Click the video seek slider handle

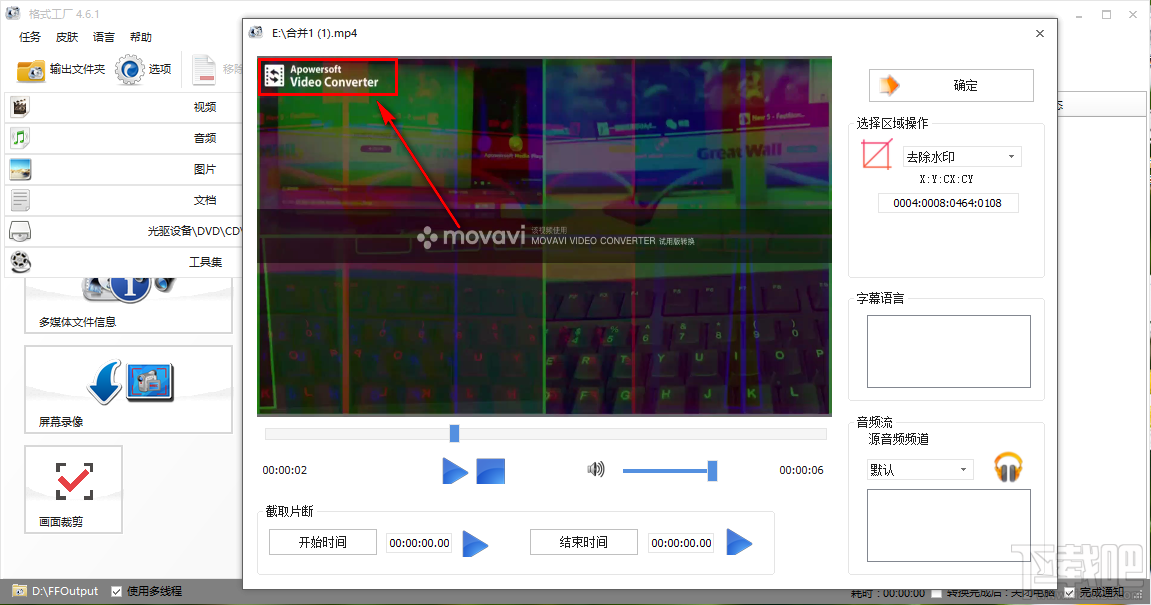[454, 433]
